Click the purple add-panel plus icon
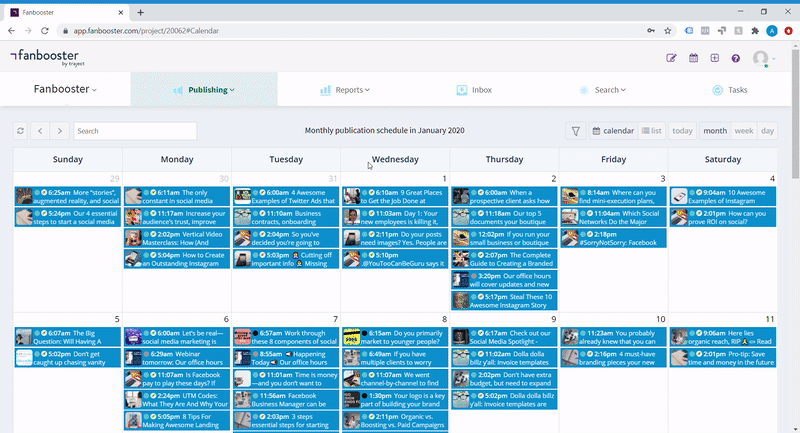Viewport: 800px width, 433px height. tap(715, 58)
